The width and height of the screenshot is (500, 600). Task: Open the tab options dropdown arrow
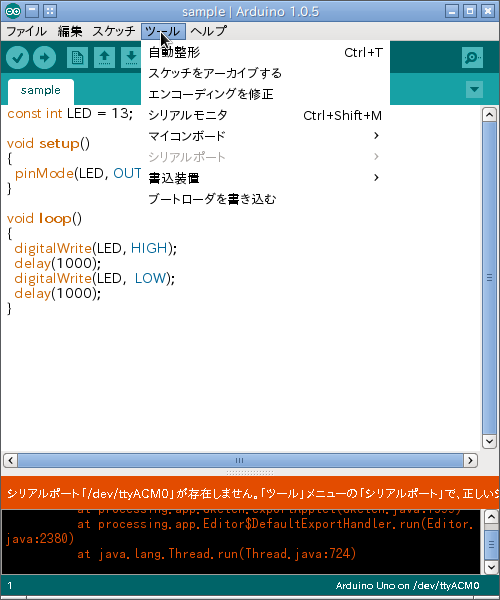[x=474, y=90]
